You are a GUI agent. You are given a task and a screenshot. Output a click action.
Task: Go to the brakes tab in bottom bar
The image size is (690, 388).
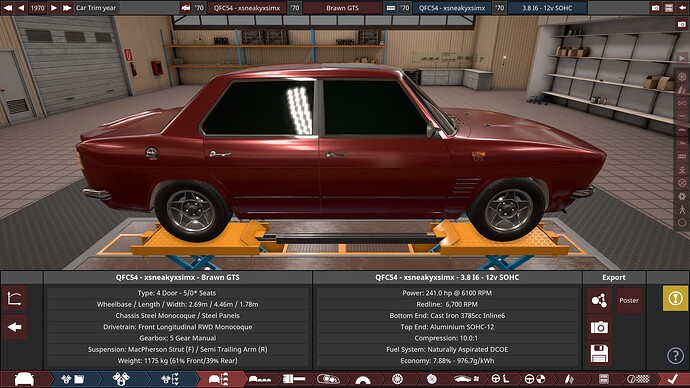click(x=432, y=379)
